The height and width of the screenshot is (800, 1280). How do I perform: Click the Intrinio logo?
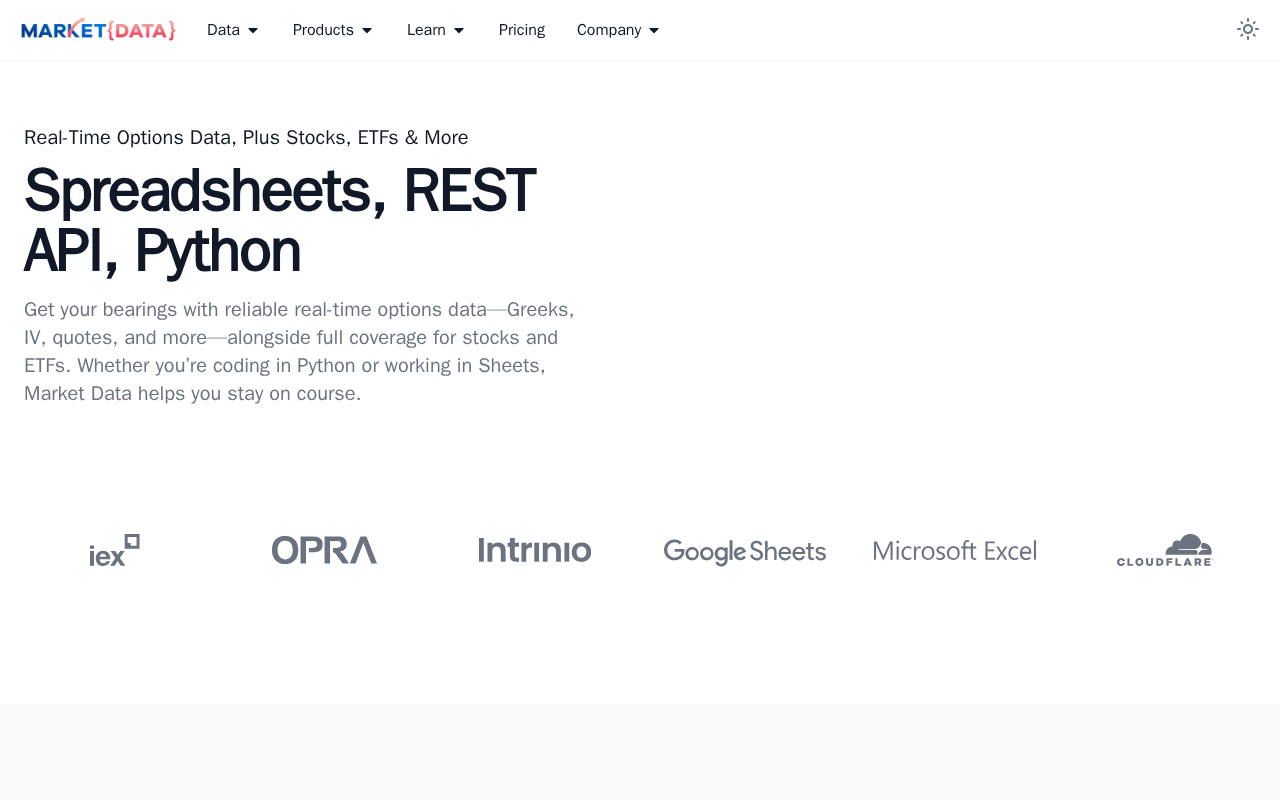[534, 550]
